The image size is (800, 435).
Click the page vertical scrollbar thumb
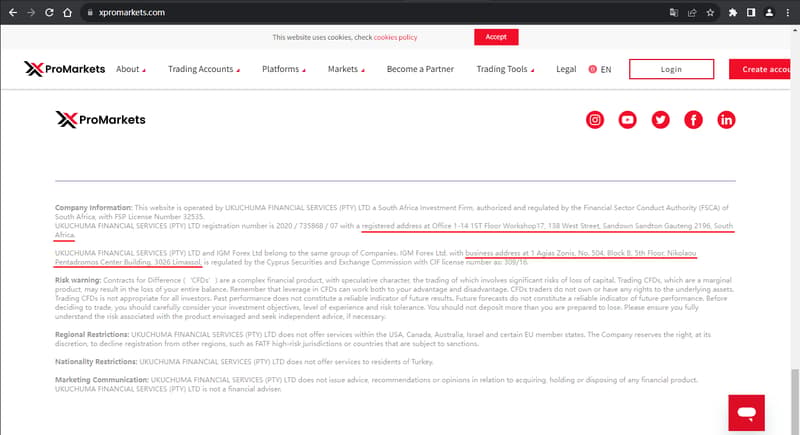(x=795, y=401)
